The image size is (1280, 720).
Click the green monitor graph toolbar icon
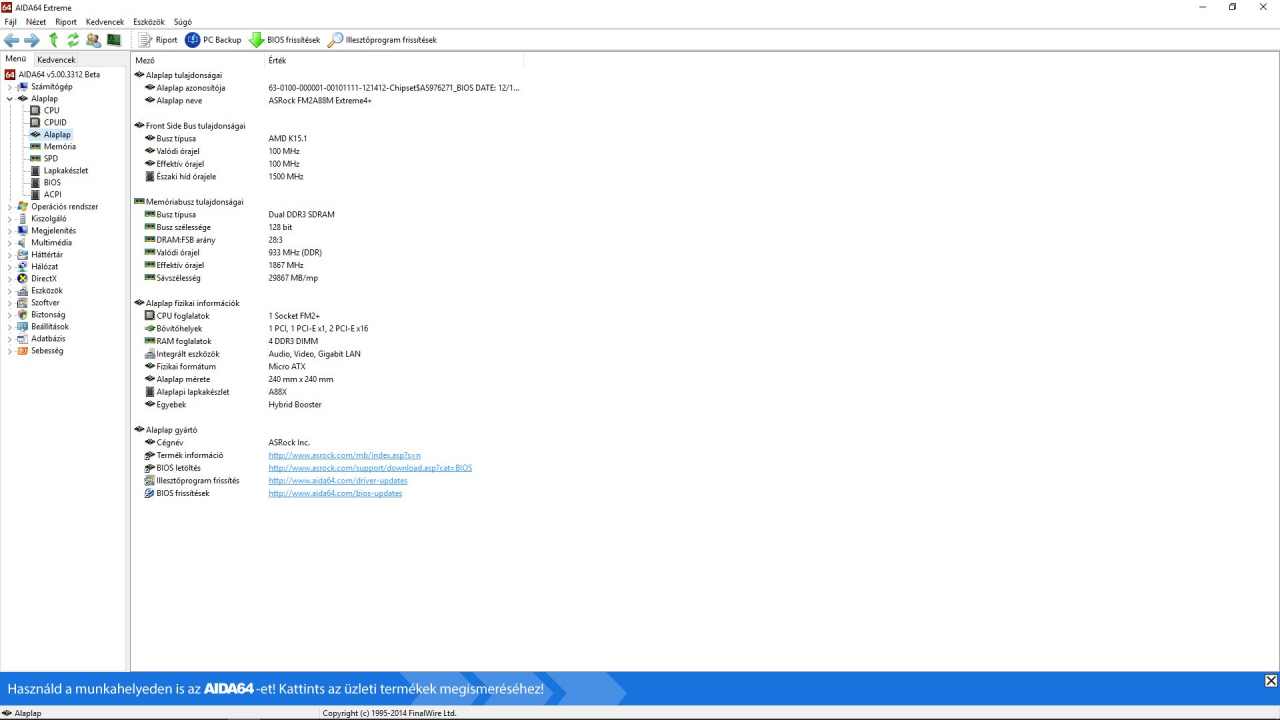click(x=114, y=40)
